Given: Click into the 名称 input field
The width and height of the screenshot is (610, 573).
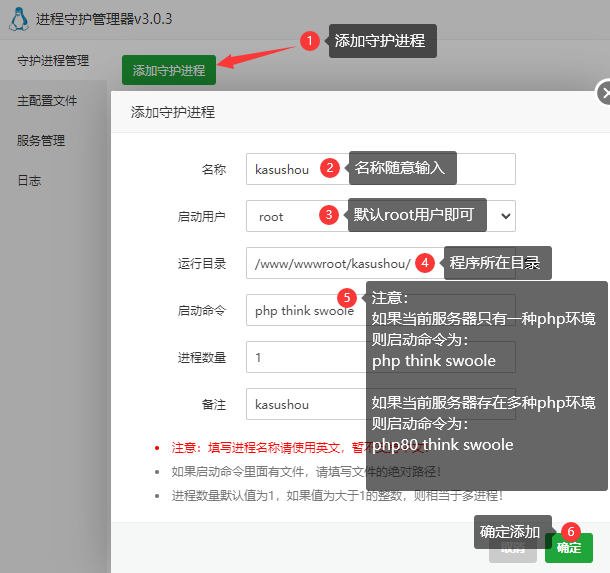Looking at the screenshot, I should tap(381, 169).
